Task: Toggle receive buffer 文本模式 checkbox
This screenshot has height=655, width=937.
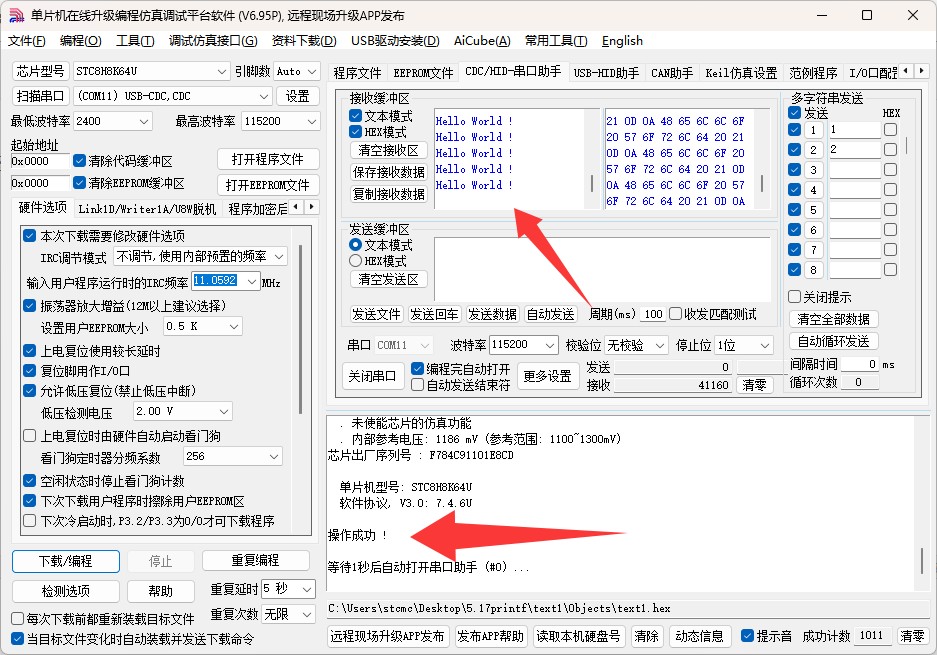Action: coord(356,115)
